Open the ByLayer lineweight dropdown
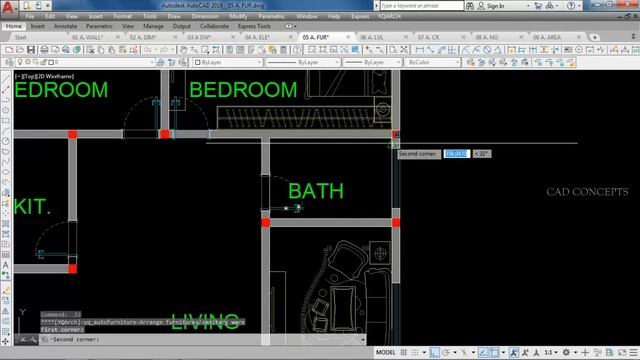 (x=398, y=62)
